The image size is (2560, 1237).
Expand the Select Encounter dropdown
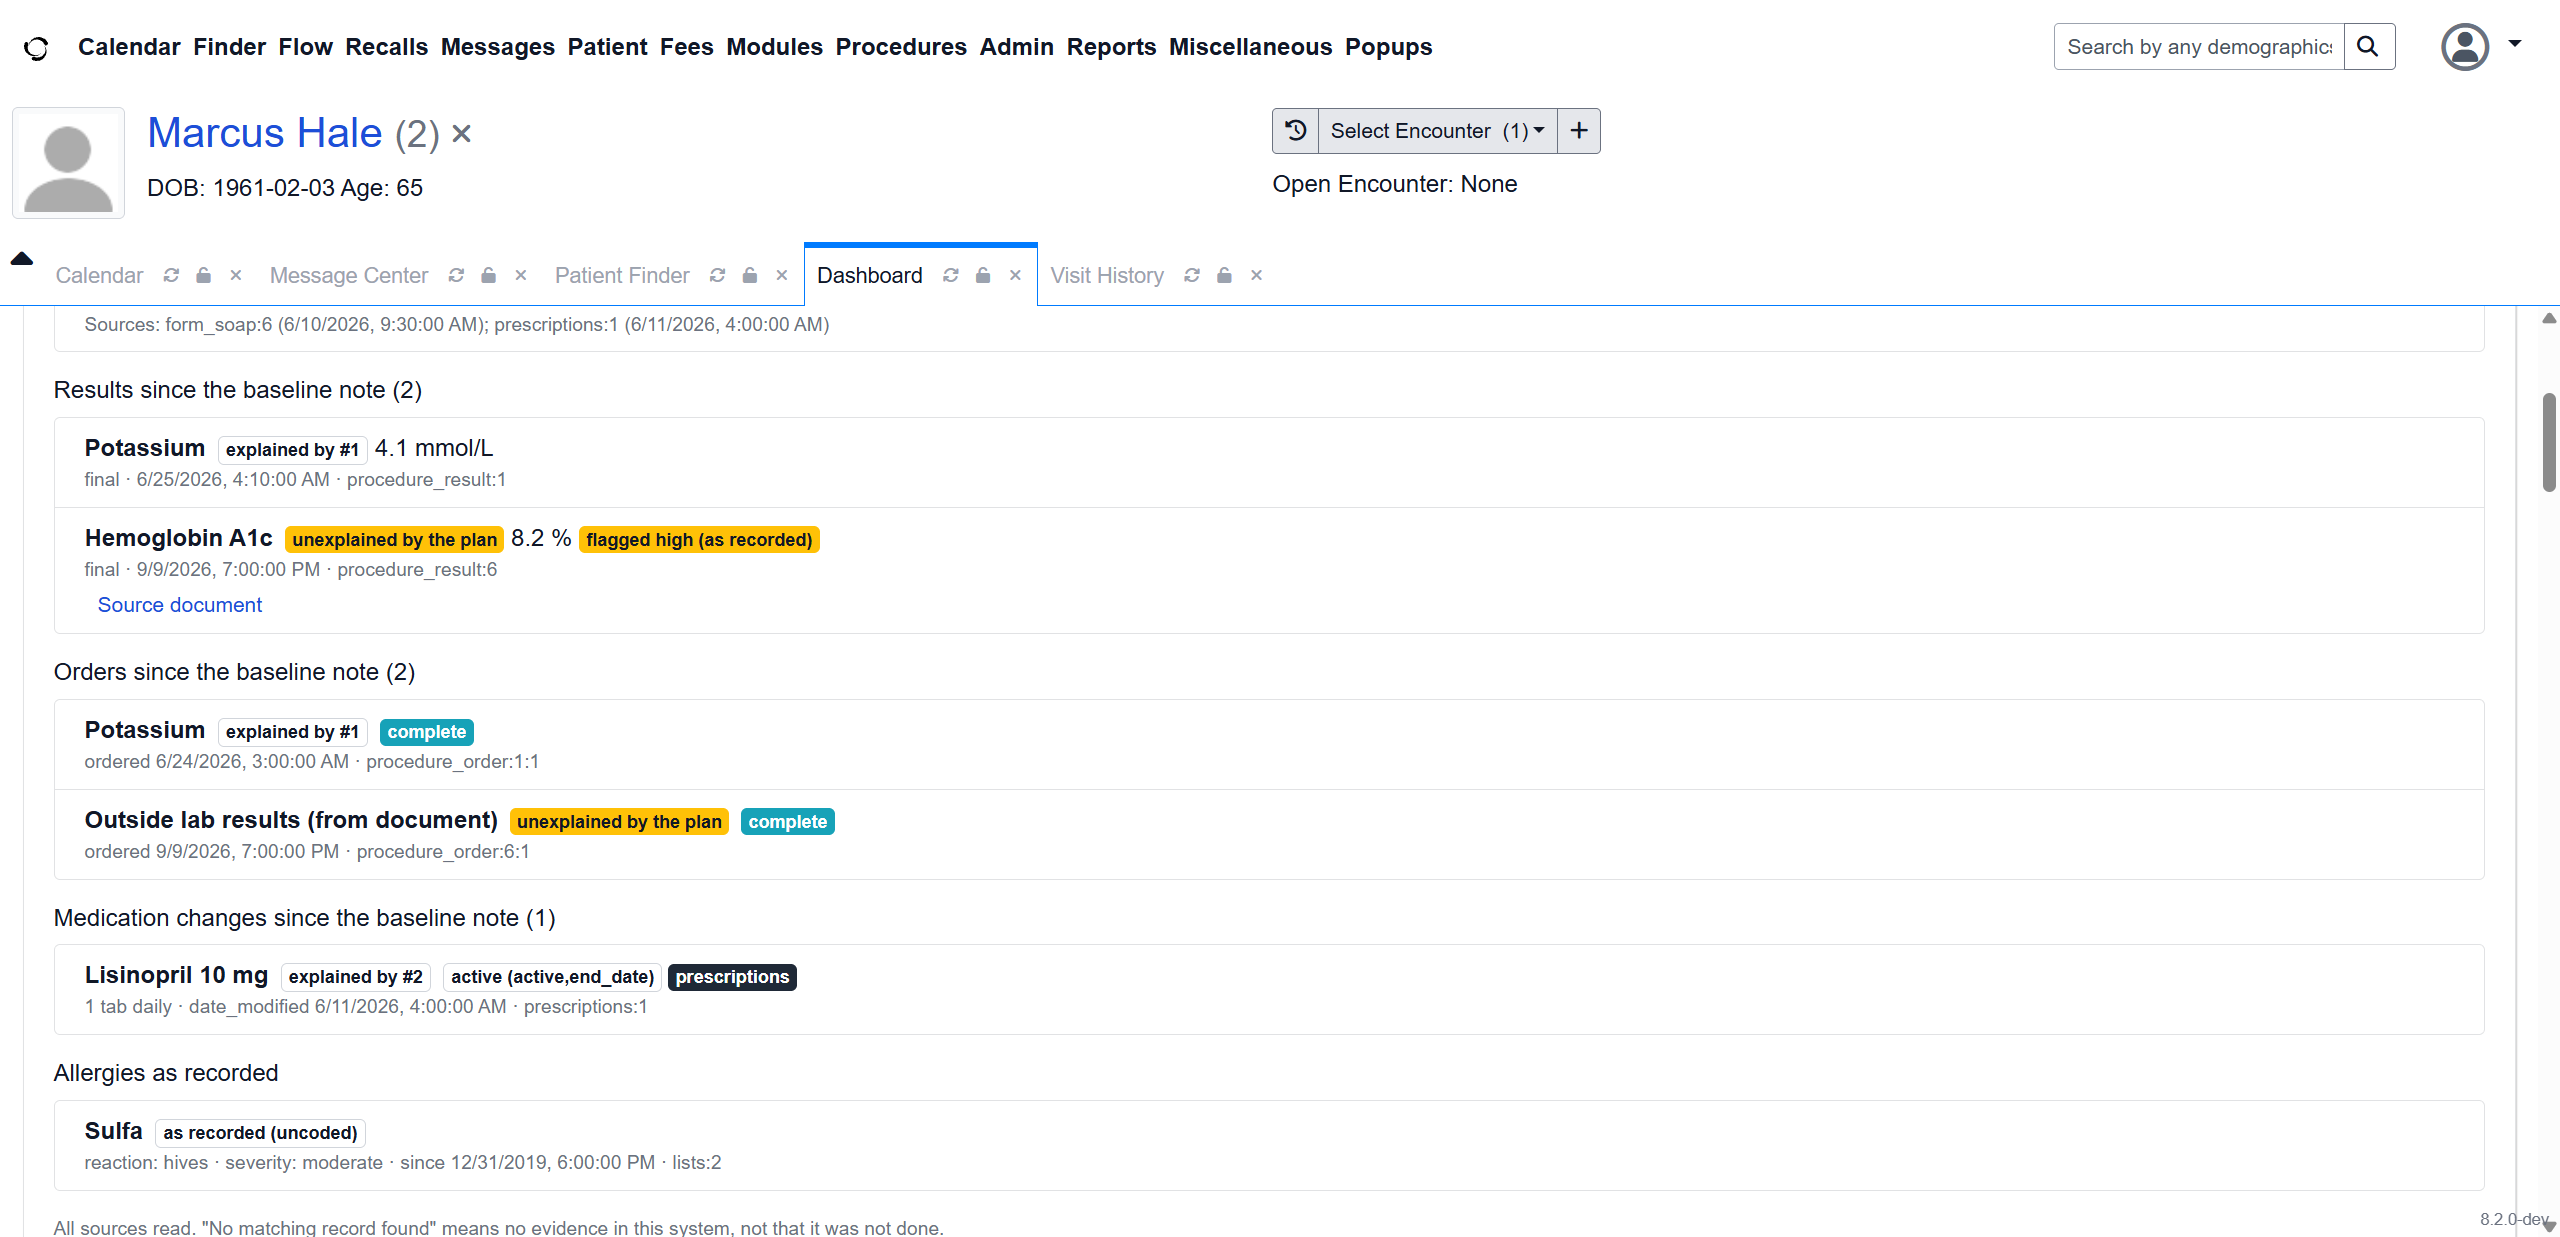[1437, 131]
